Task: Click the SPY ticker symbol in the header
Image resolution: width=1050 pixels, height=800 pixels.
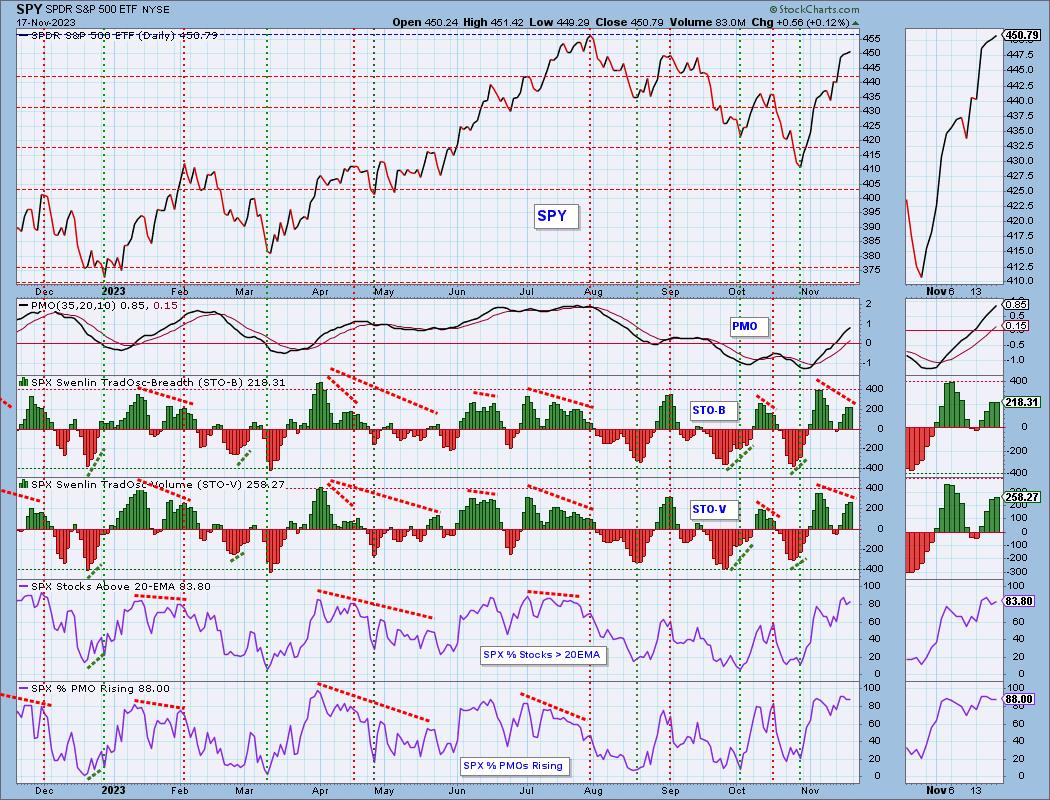Action: tap(29, 9)
